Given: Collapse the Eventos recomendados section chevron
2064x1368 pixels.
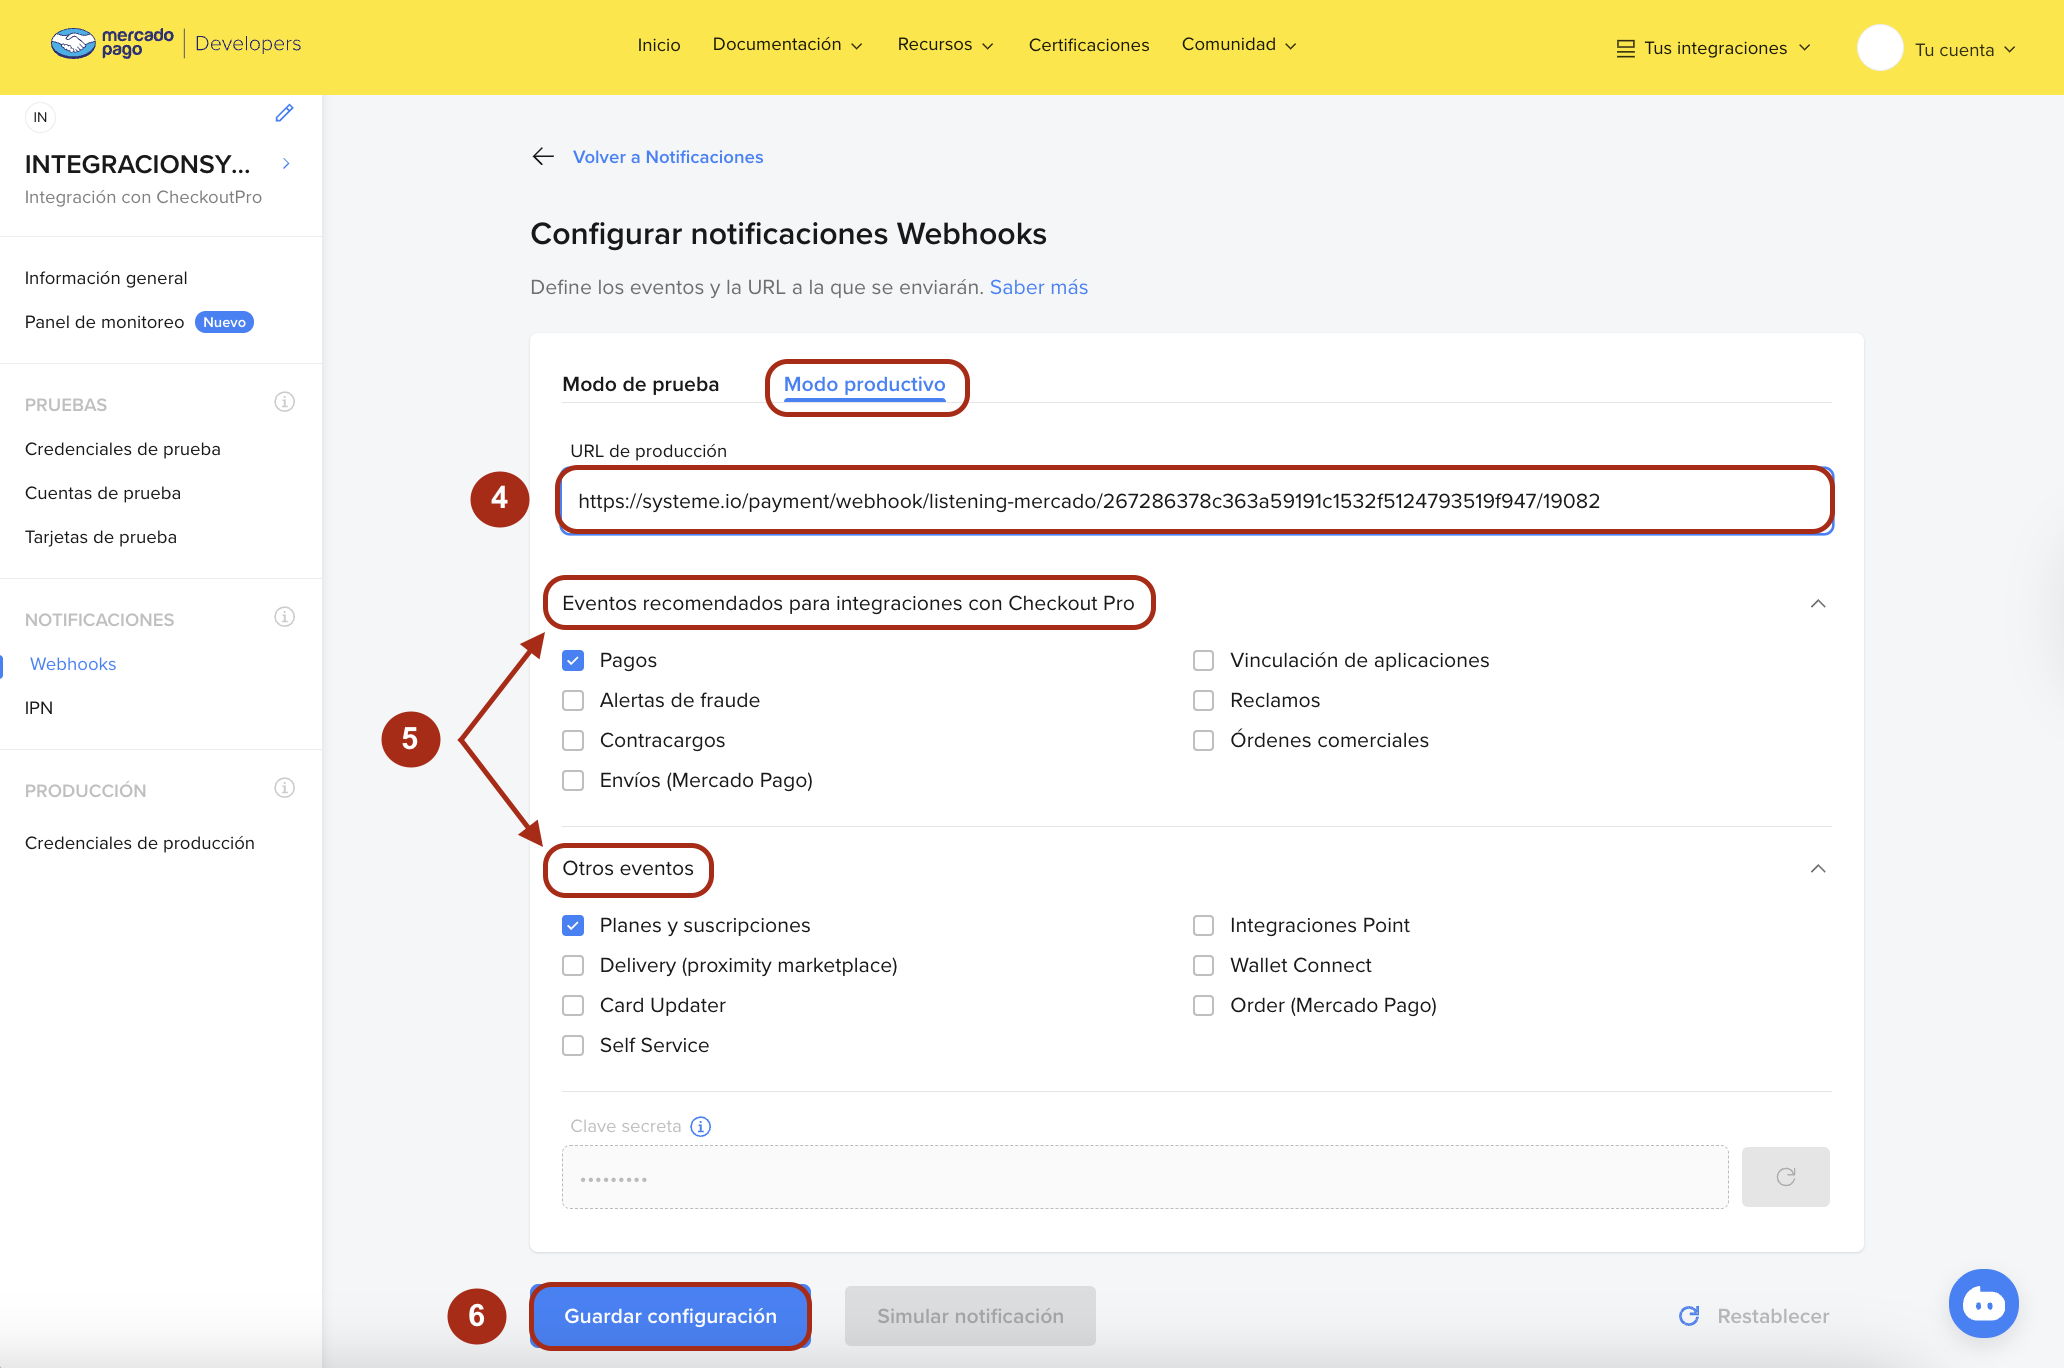Looking at the screenshot, I should click(1817, 604).
